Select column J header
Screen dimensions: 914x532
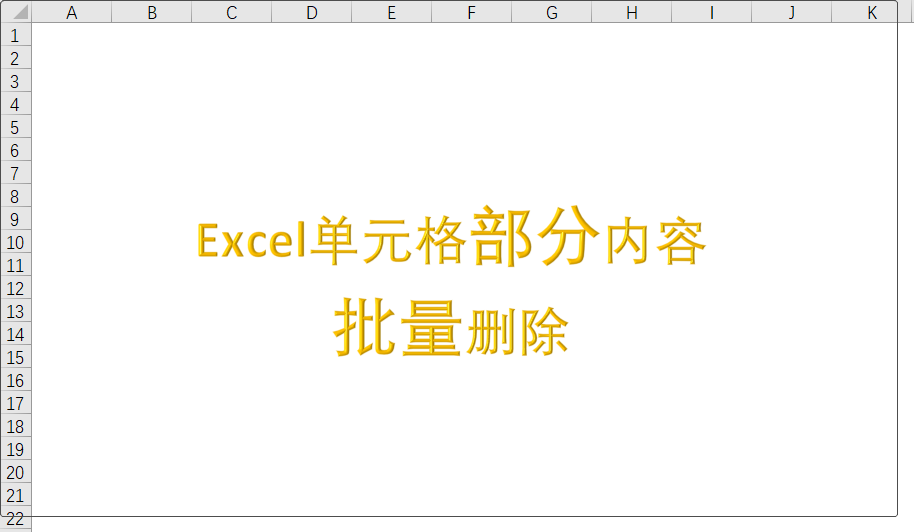(x=792, y=12)
